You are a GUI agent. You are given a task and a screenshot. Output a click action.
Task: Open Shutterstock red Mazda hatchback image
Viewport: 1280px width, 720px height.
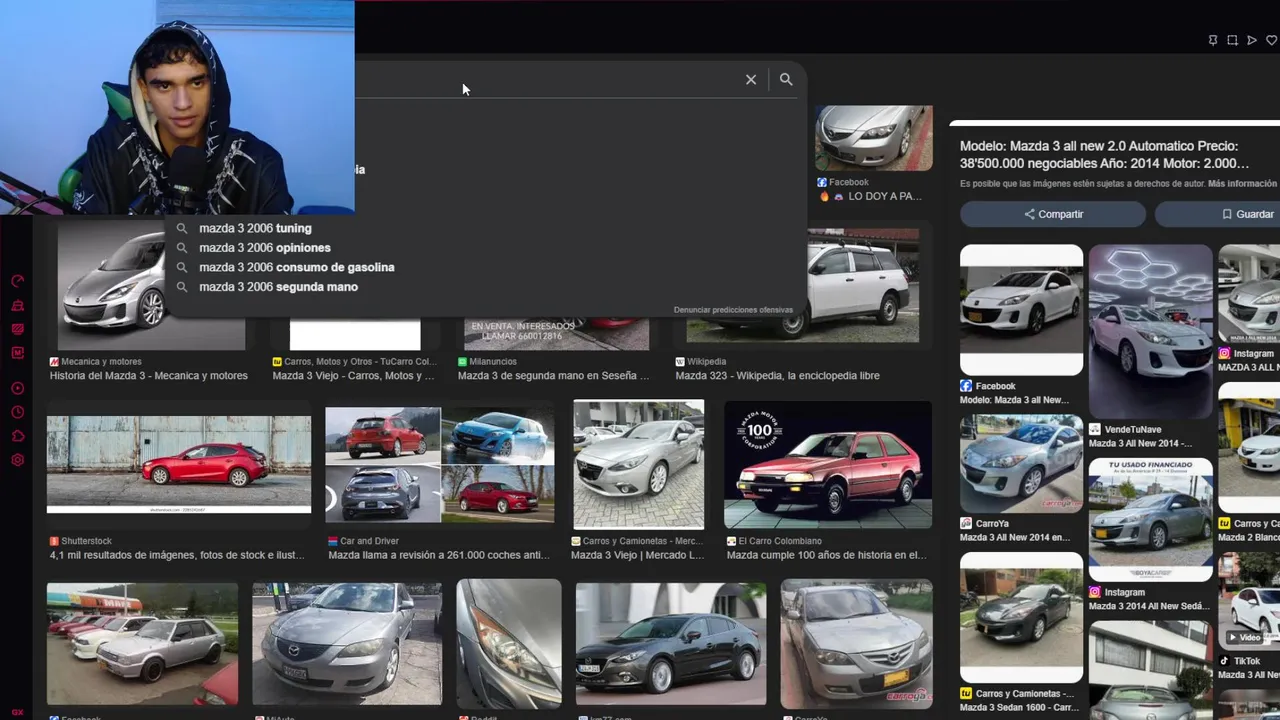pyautogui.click(x=179, y=465)
